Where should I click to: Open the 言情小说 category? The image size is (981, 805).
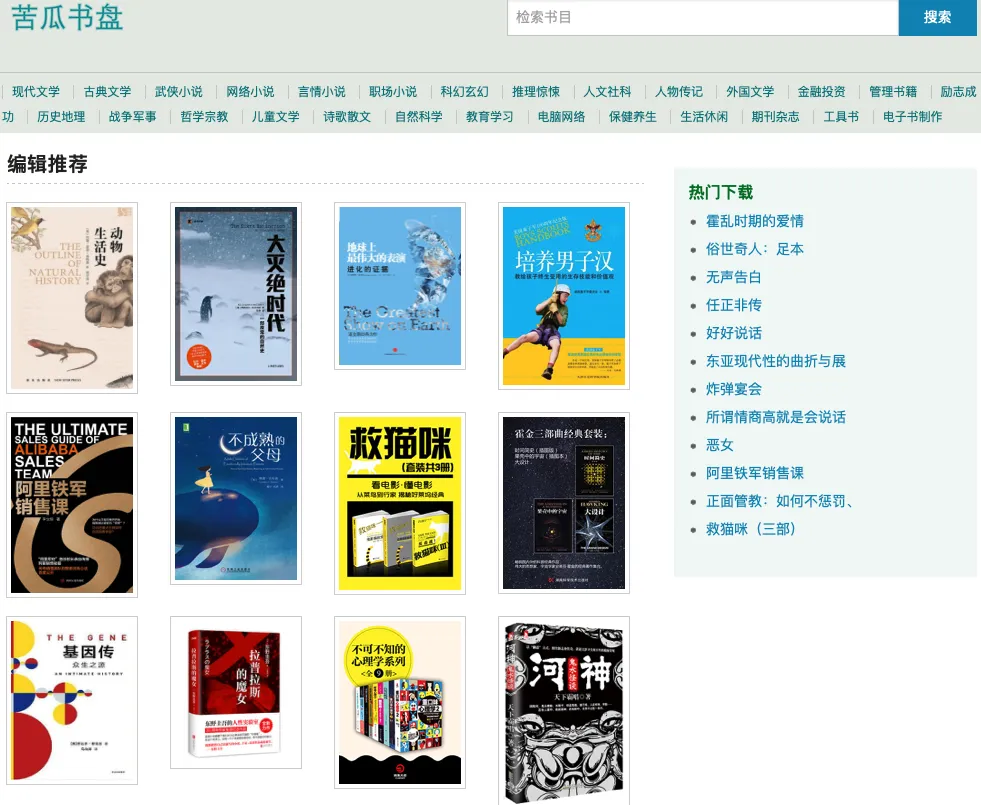pos(322,92)
